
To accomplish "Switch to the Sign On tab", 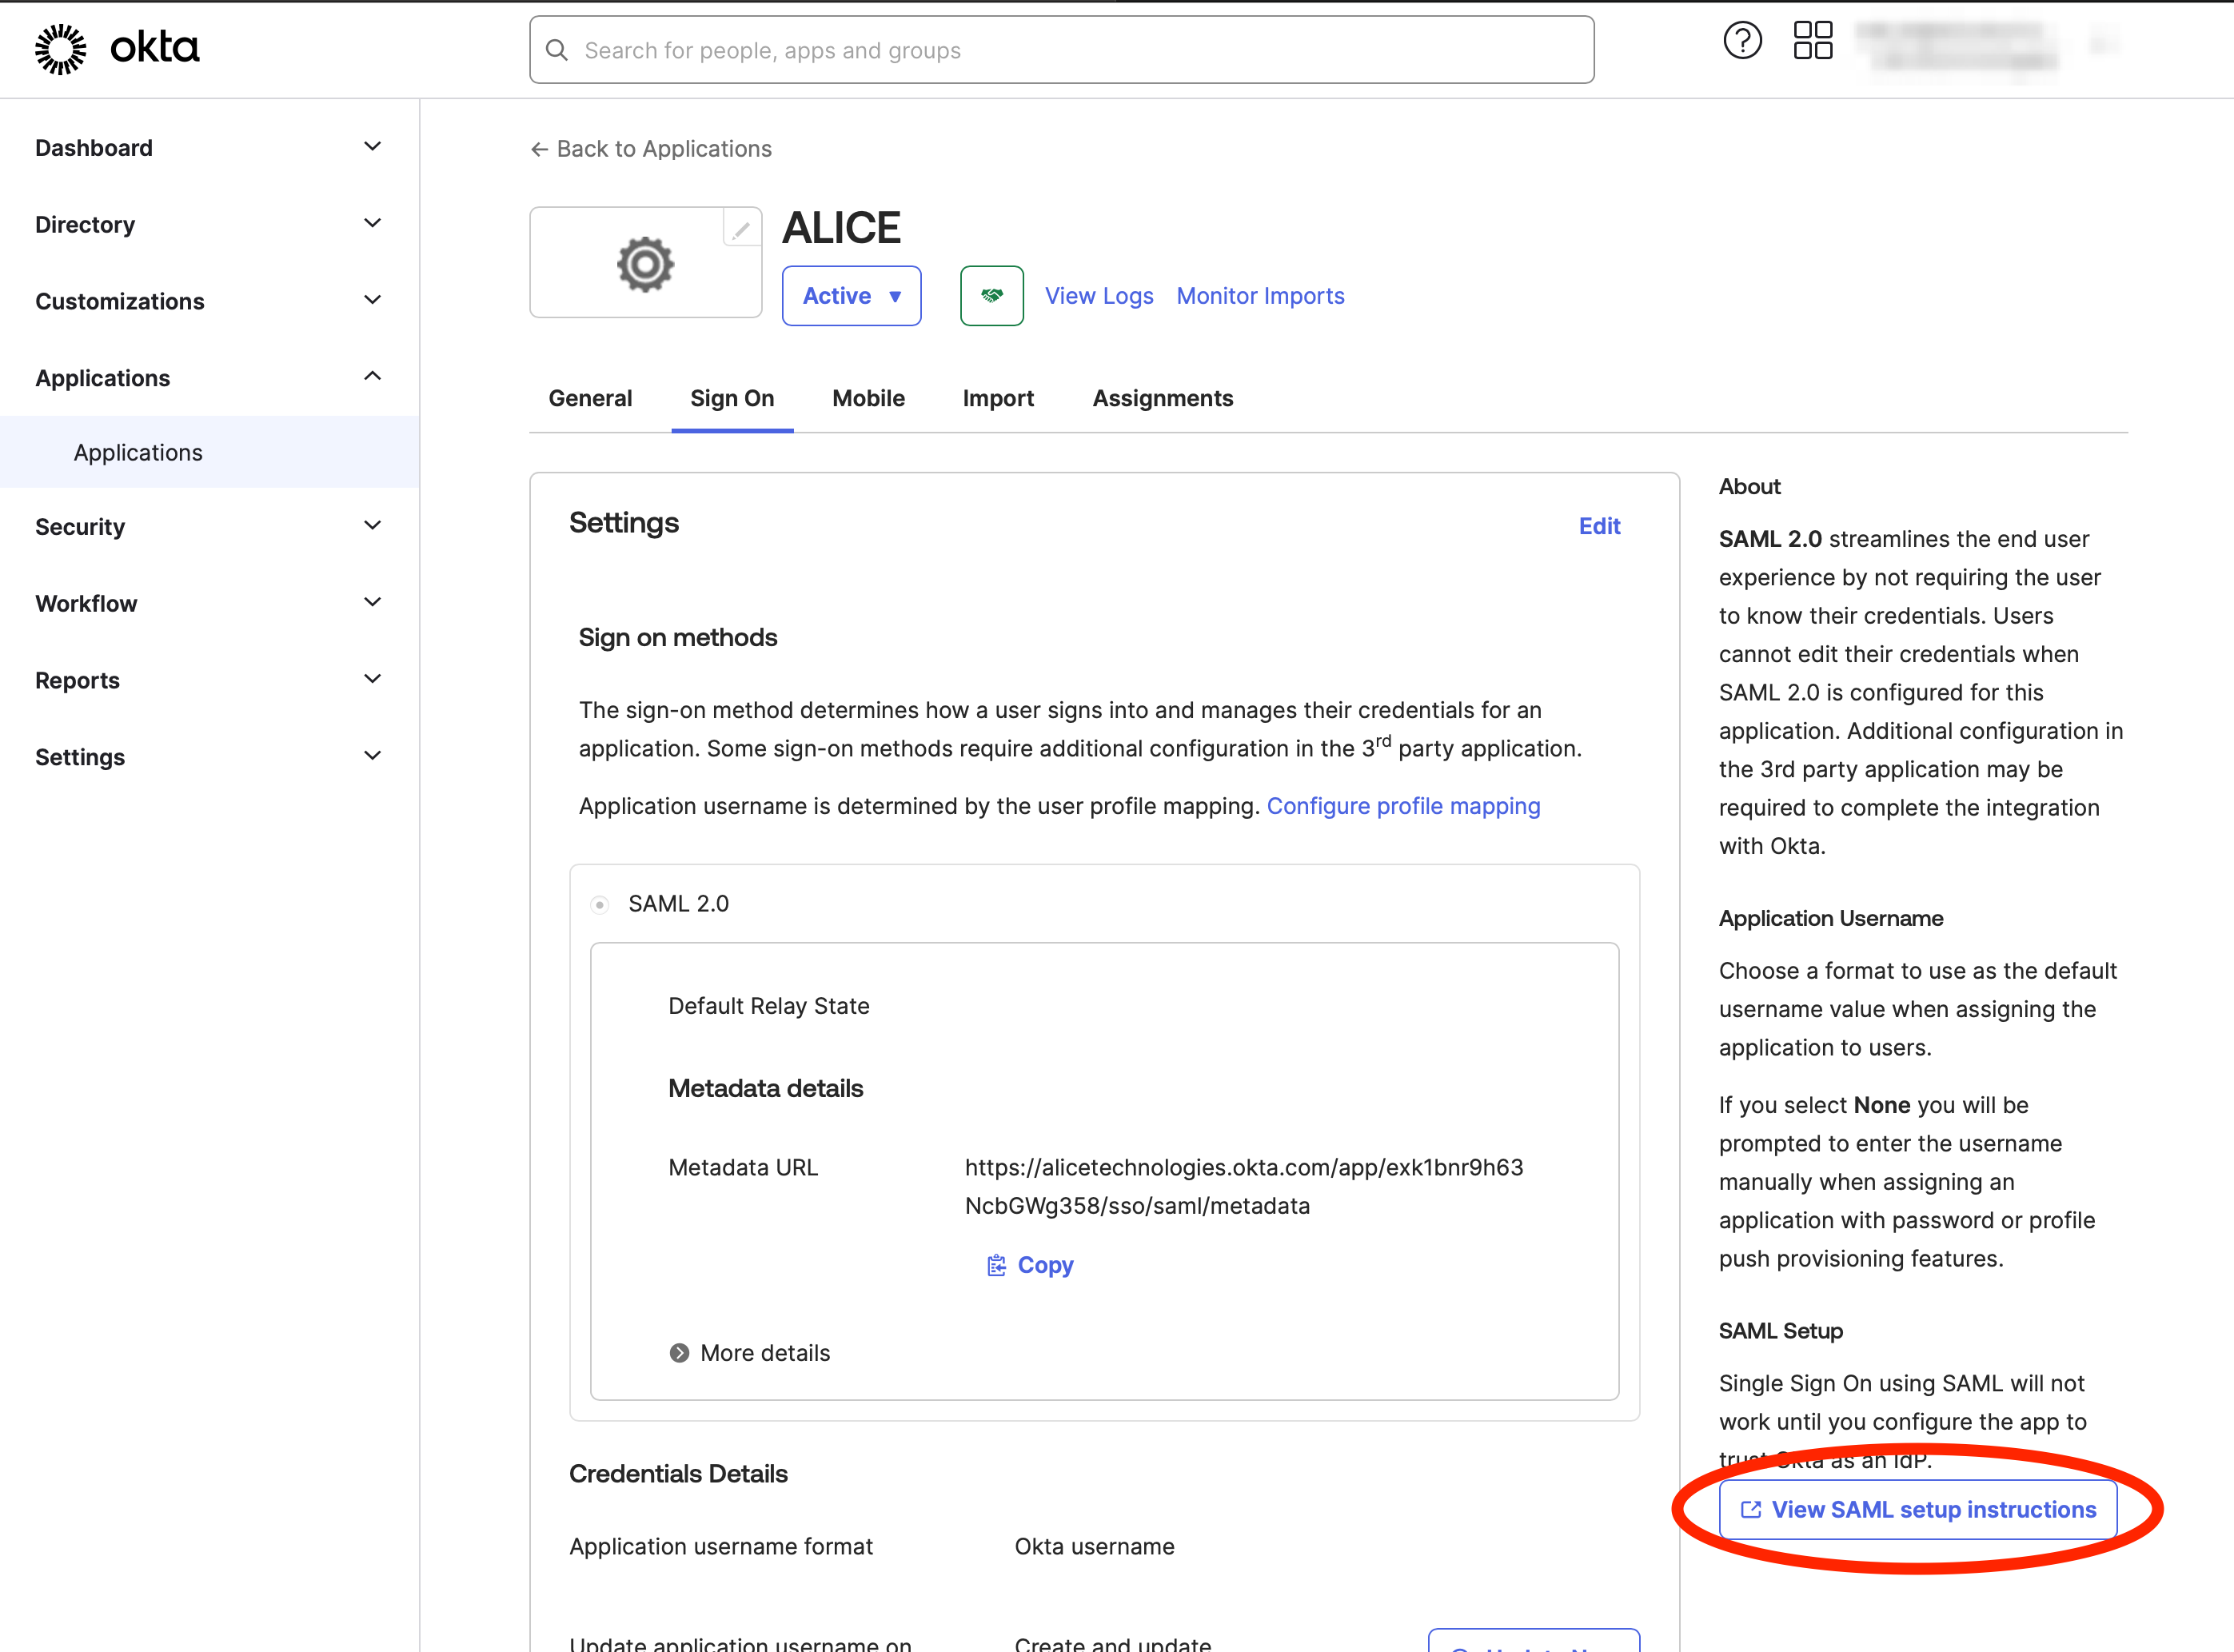I will click(x=732, y=398).
